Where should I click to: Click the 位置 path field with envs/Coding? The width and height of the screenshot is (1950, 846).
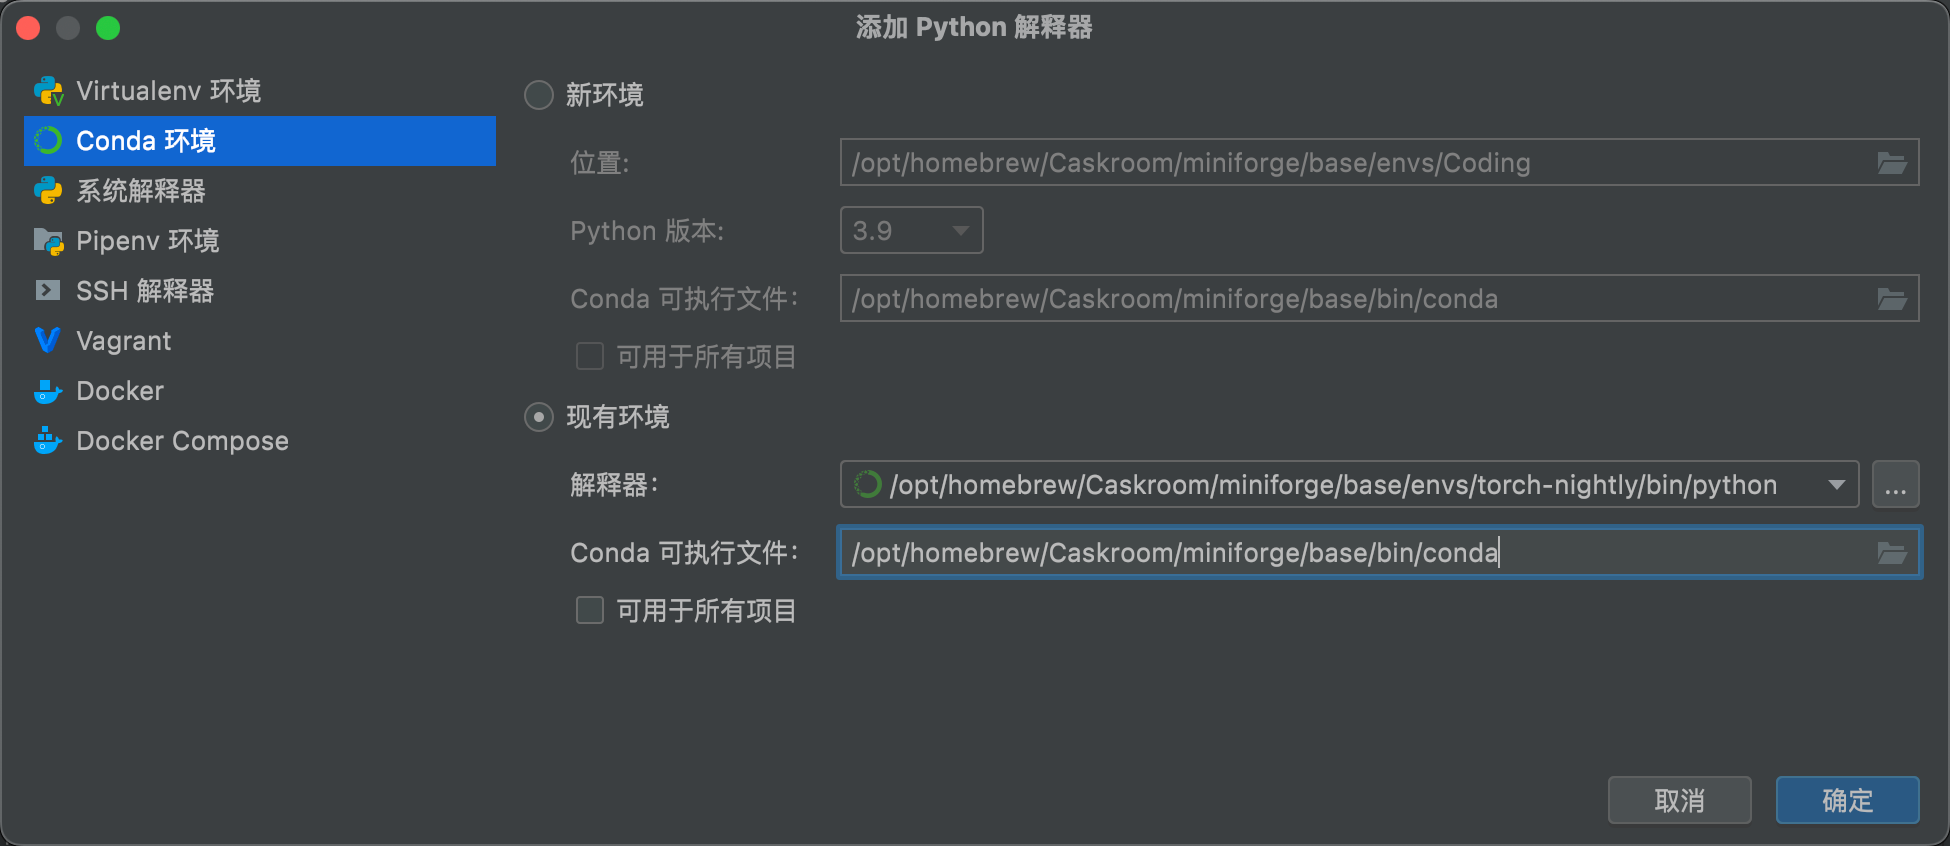1379,163
